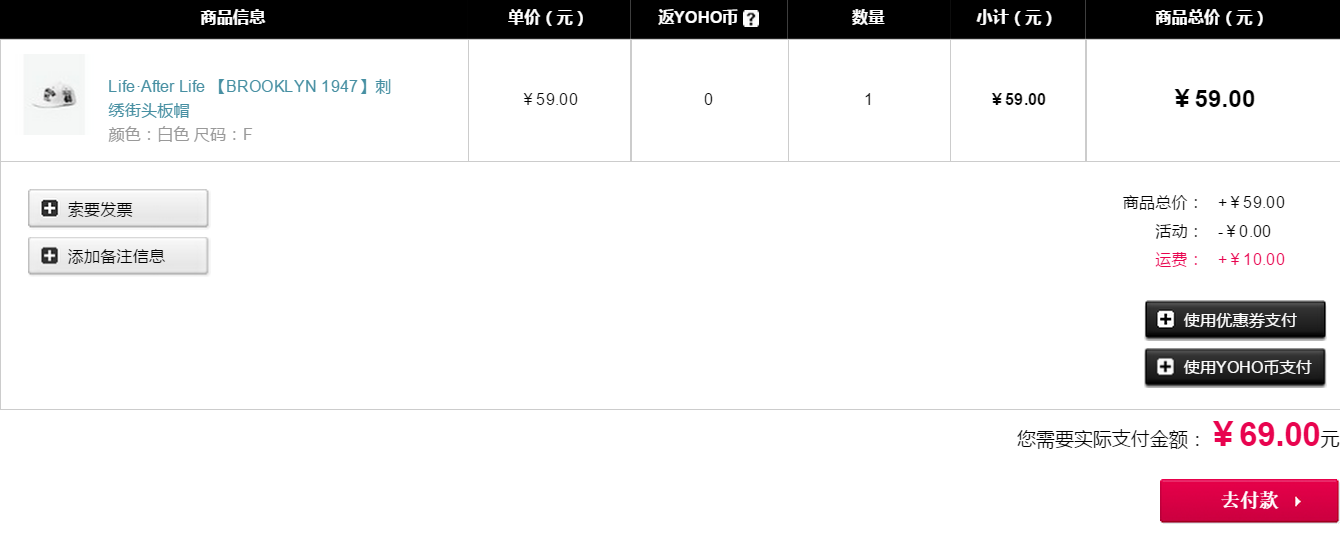Expand 使用优惠券支付 coupon payment option
Viewport: 1340px width, 560px height.
pos(1235,320)
